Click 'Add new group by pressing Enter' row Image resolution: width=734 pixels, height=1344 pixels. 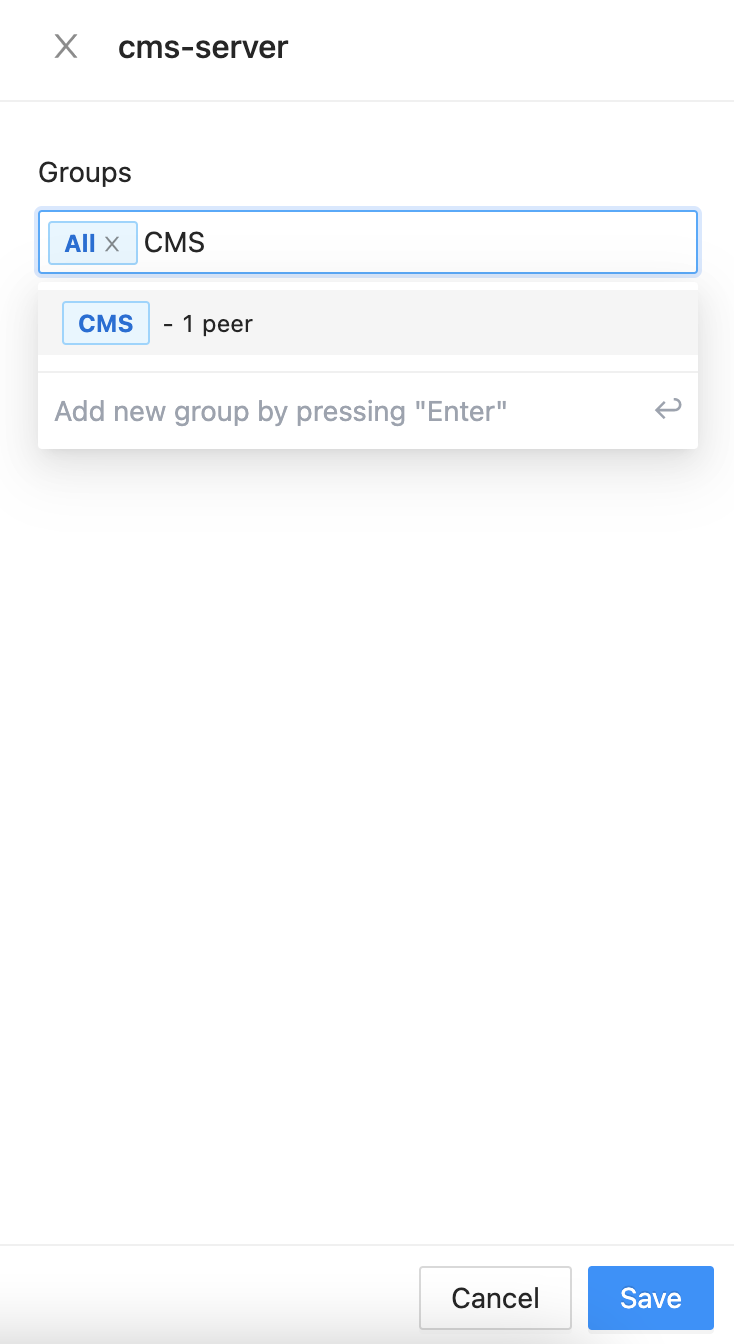click(x=281, y=411)
